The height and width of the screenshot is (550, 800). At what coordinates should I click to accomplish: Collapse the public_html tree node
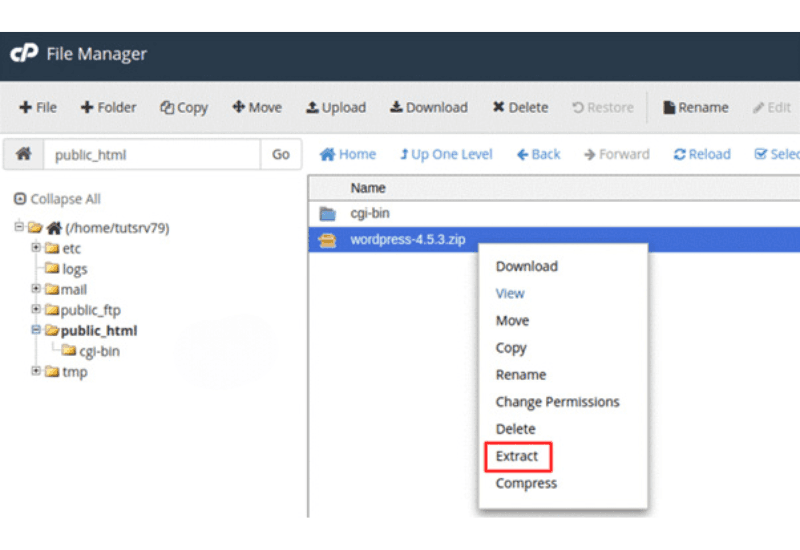[x=36, y=330]
